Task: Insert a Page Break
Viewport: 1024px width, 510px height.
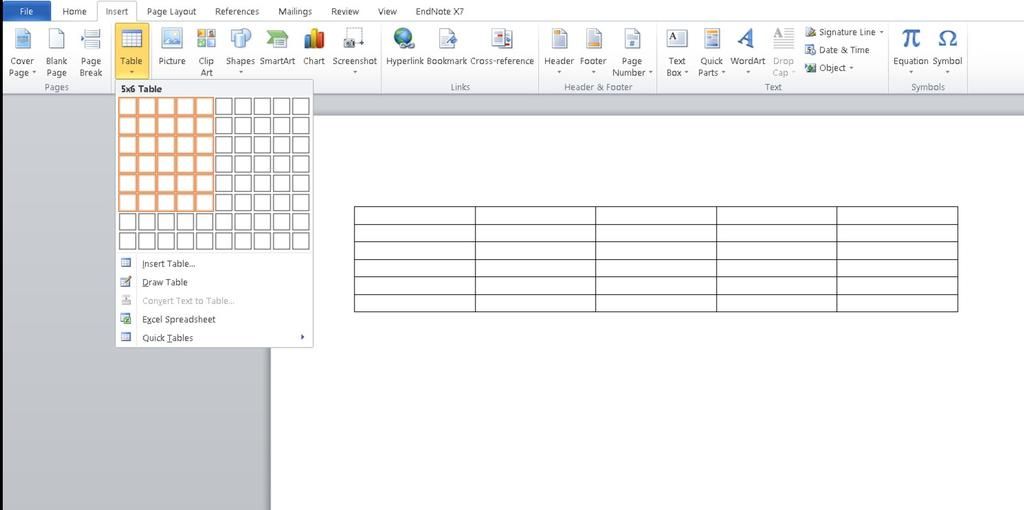Action: [91, 54]
